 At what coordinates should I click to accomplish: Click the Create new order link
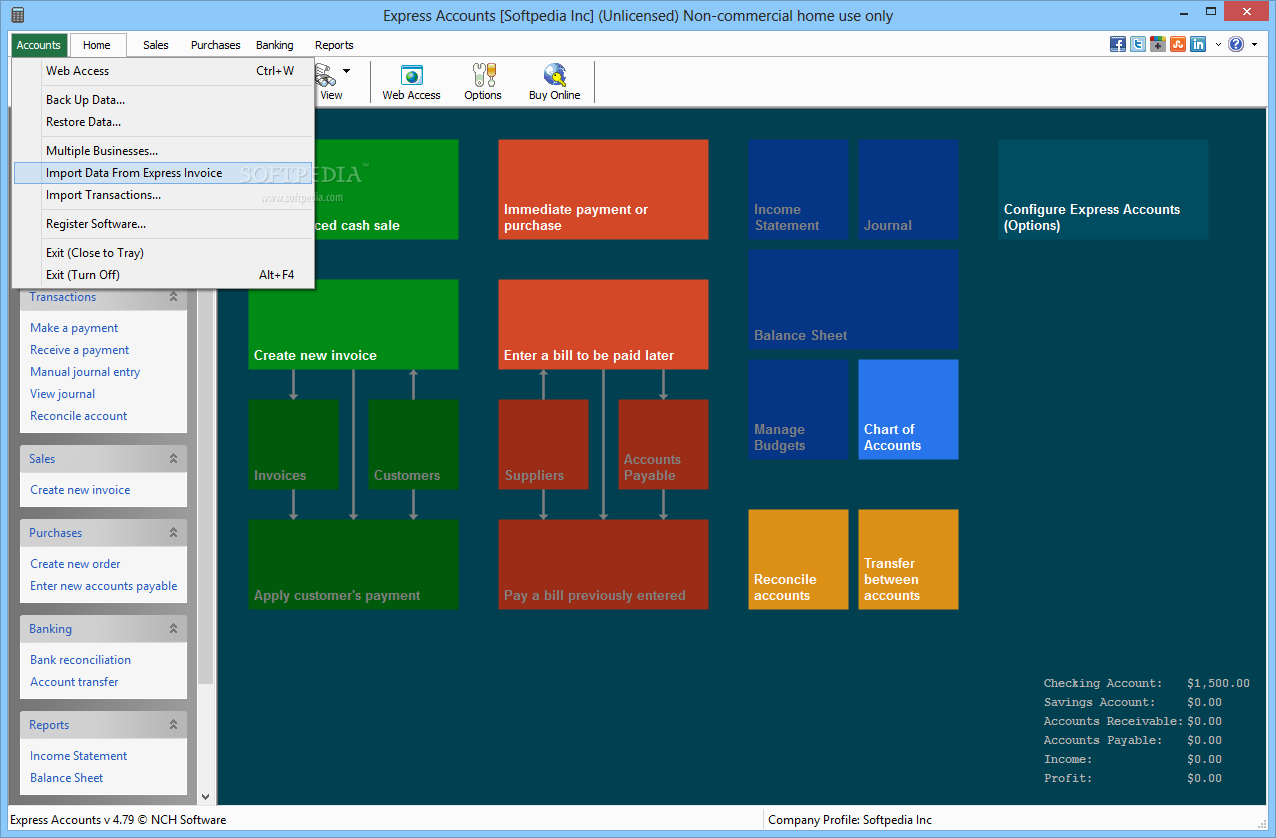(75, 564)
